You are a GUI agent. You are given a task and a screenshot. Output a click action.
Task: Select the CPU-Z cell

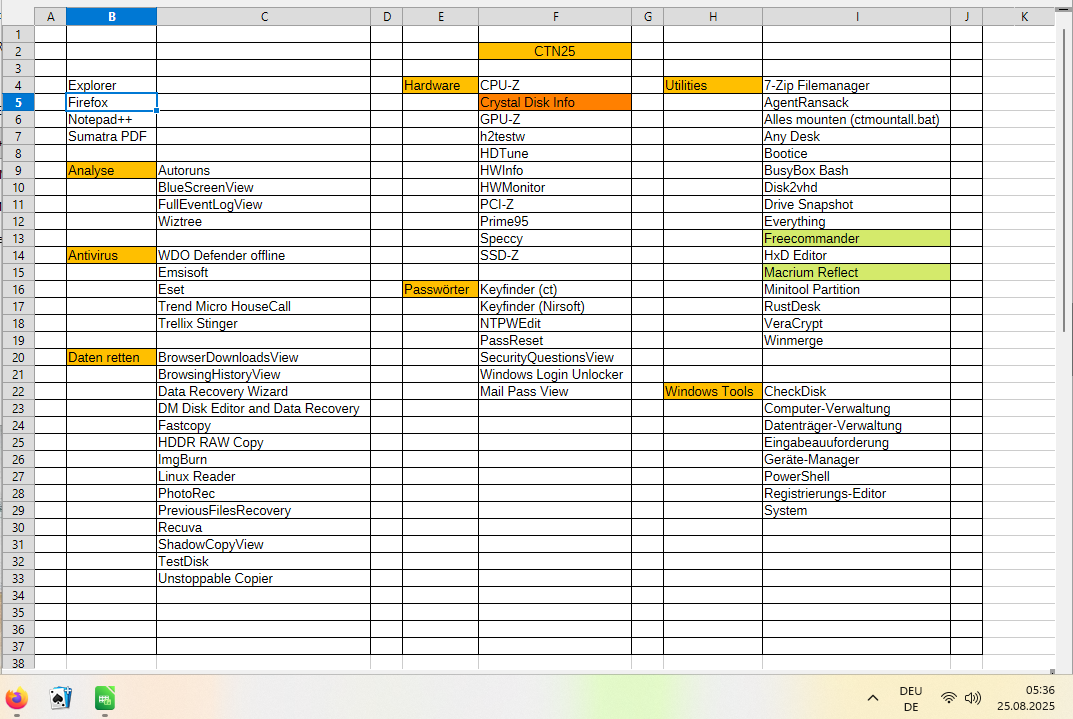coord(555,86)
